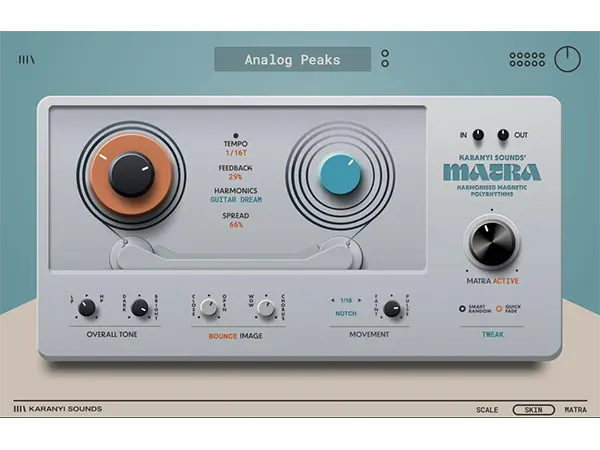Click the IN level knob
600x450 pixels.
478,135
